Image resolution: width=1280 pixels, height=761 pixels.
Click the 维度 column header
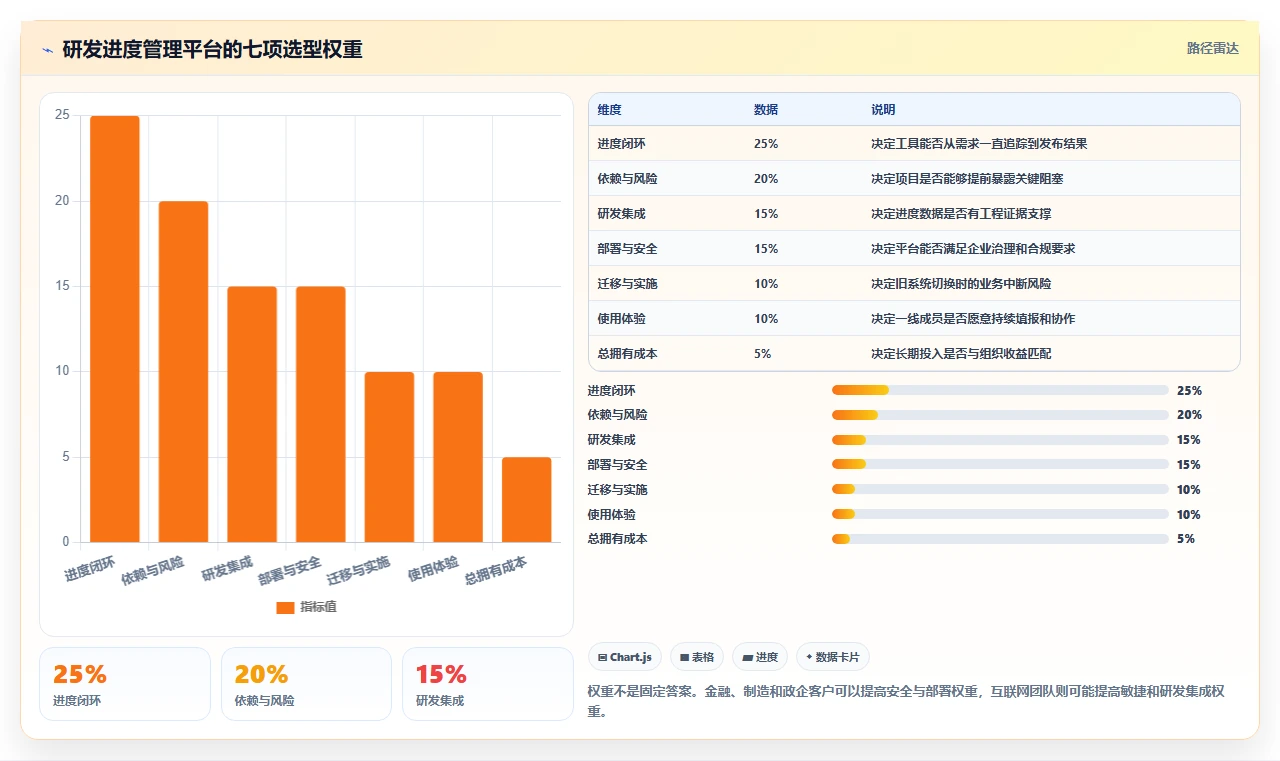pos(609,109)
